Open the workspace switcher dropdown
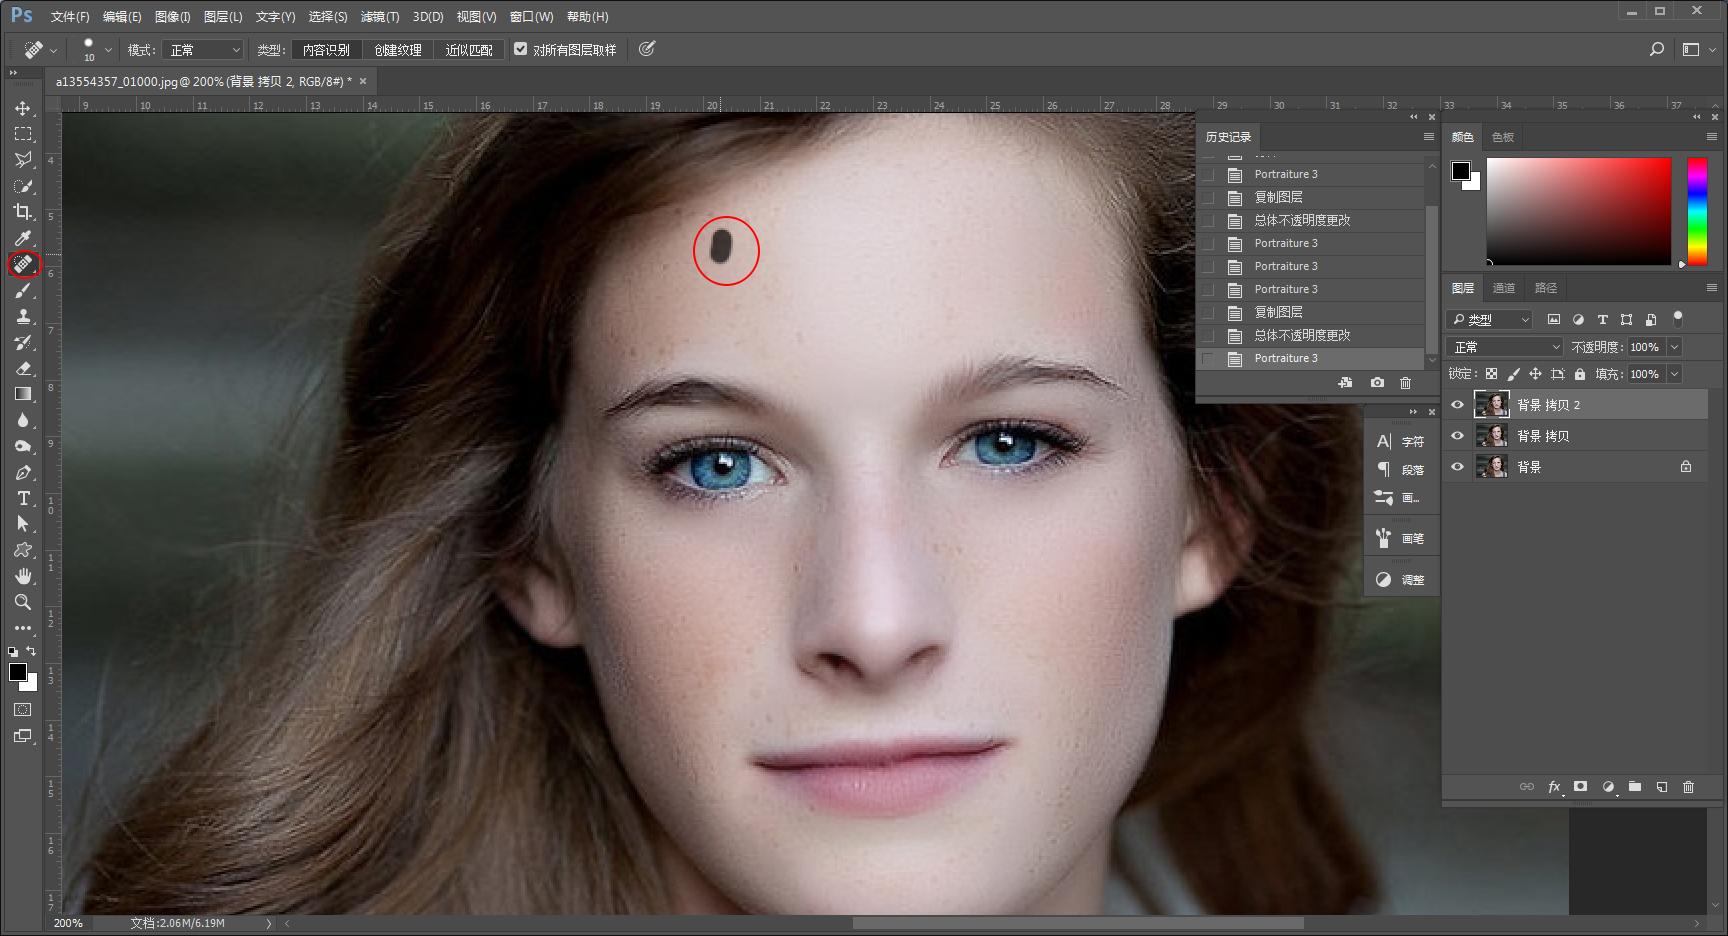1728x936 pixels. [x=1699, y=49]
